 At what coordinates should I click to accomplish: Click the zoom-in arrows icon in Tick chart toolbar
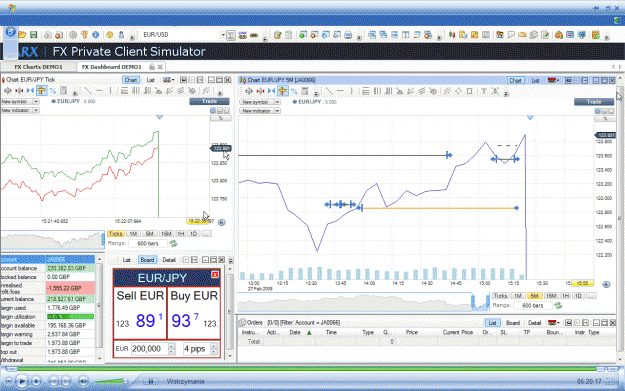pyautogui.click(x=8, y=91)
